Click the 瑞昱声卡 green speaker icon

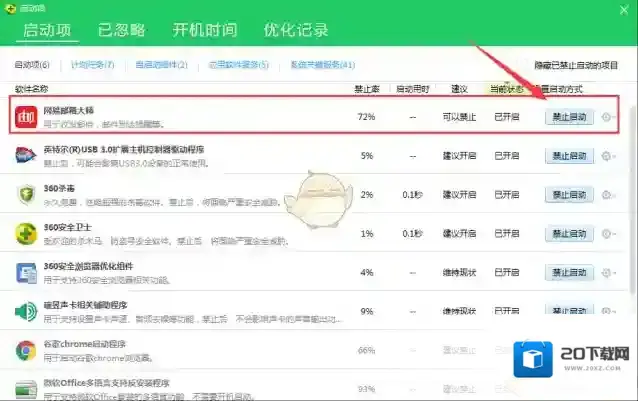[26, 312]
